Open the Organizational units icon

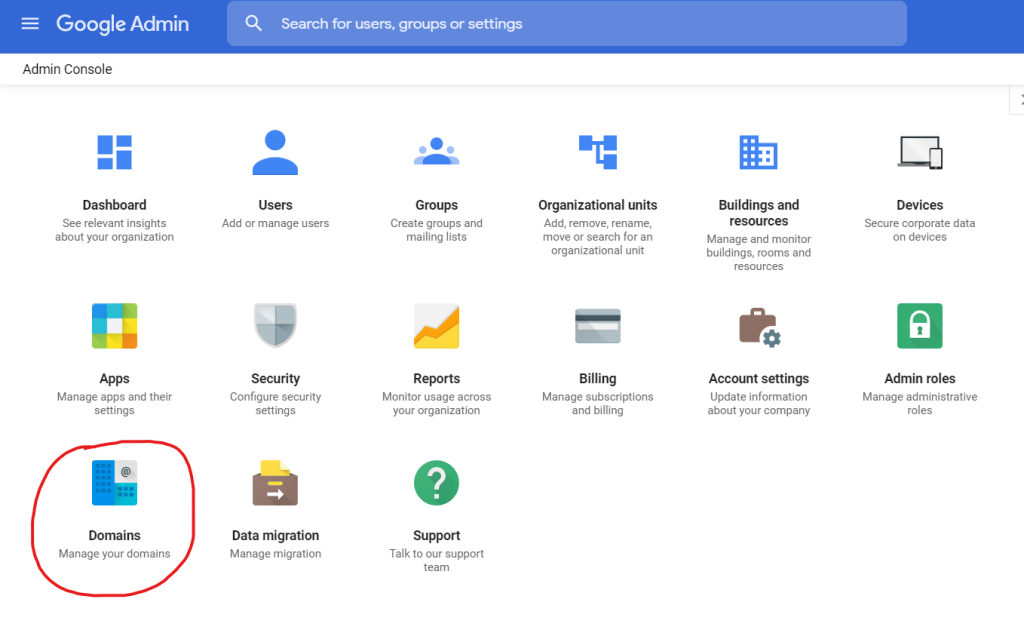(x=598, y=152)
